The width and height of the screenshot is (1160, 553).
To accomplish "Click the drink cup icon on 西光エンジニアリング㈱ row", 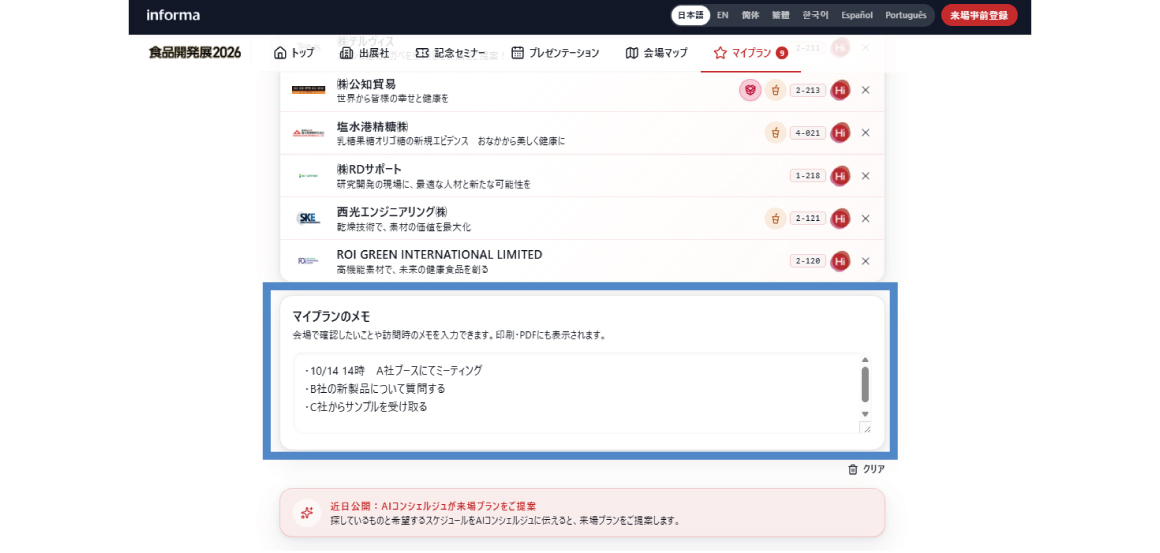I will coord(775,219).
